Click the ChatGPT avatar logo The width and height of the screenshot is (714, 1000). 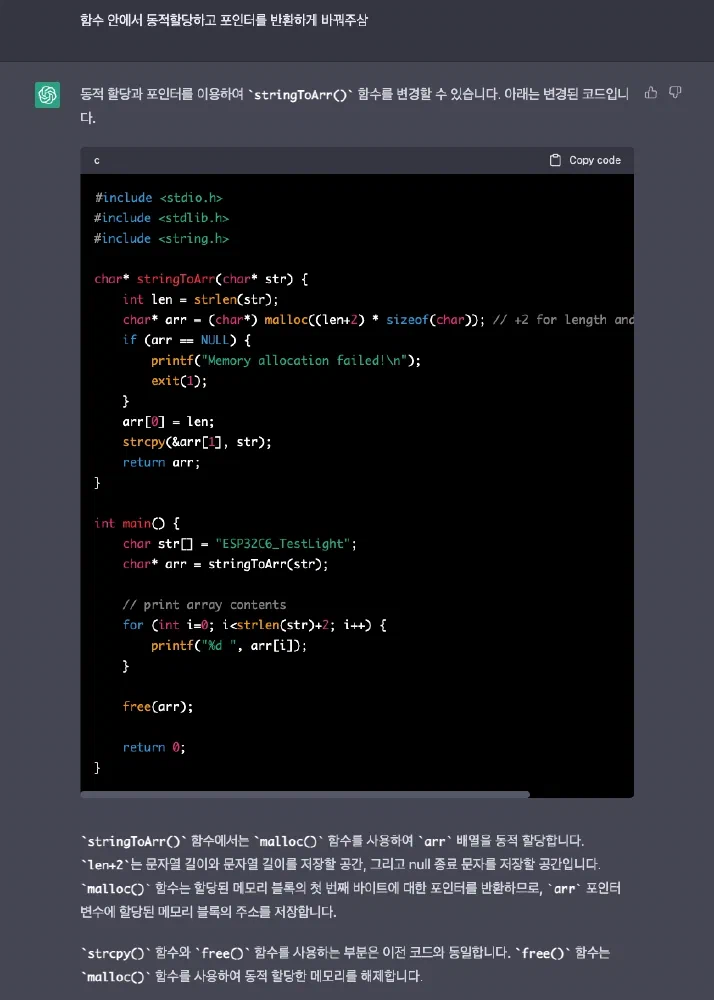pyautogui.click(x=47, y=95)
